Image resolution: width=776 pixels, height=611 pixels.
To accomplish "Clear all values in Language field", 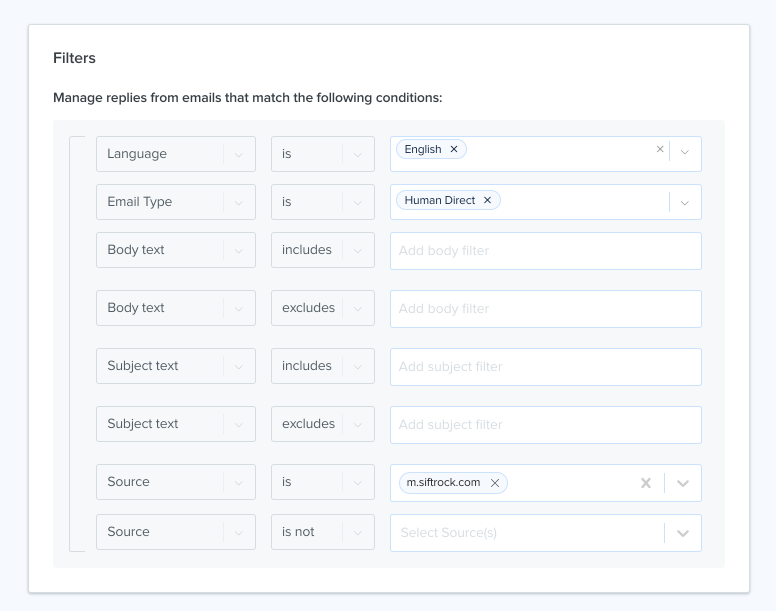I will click(660, 149).
